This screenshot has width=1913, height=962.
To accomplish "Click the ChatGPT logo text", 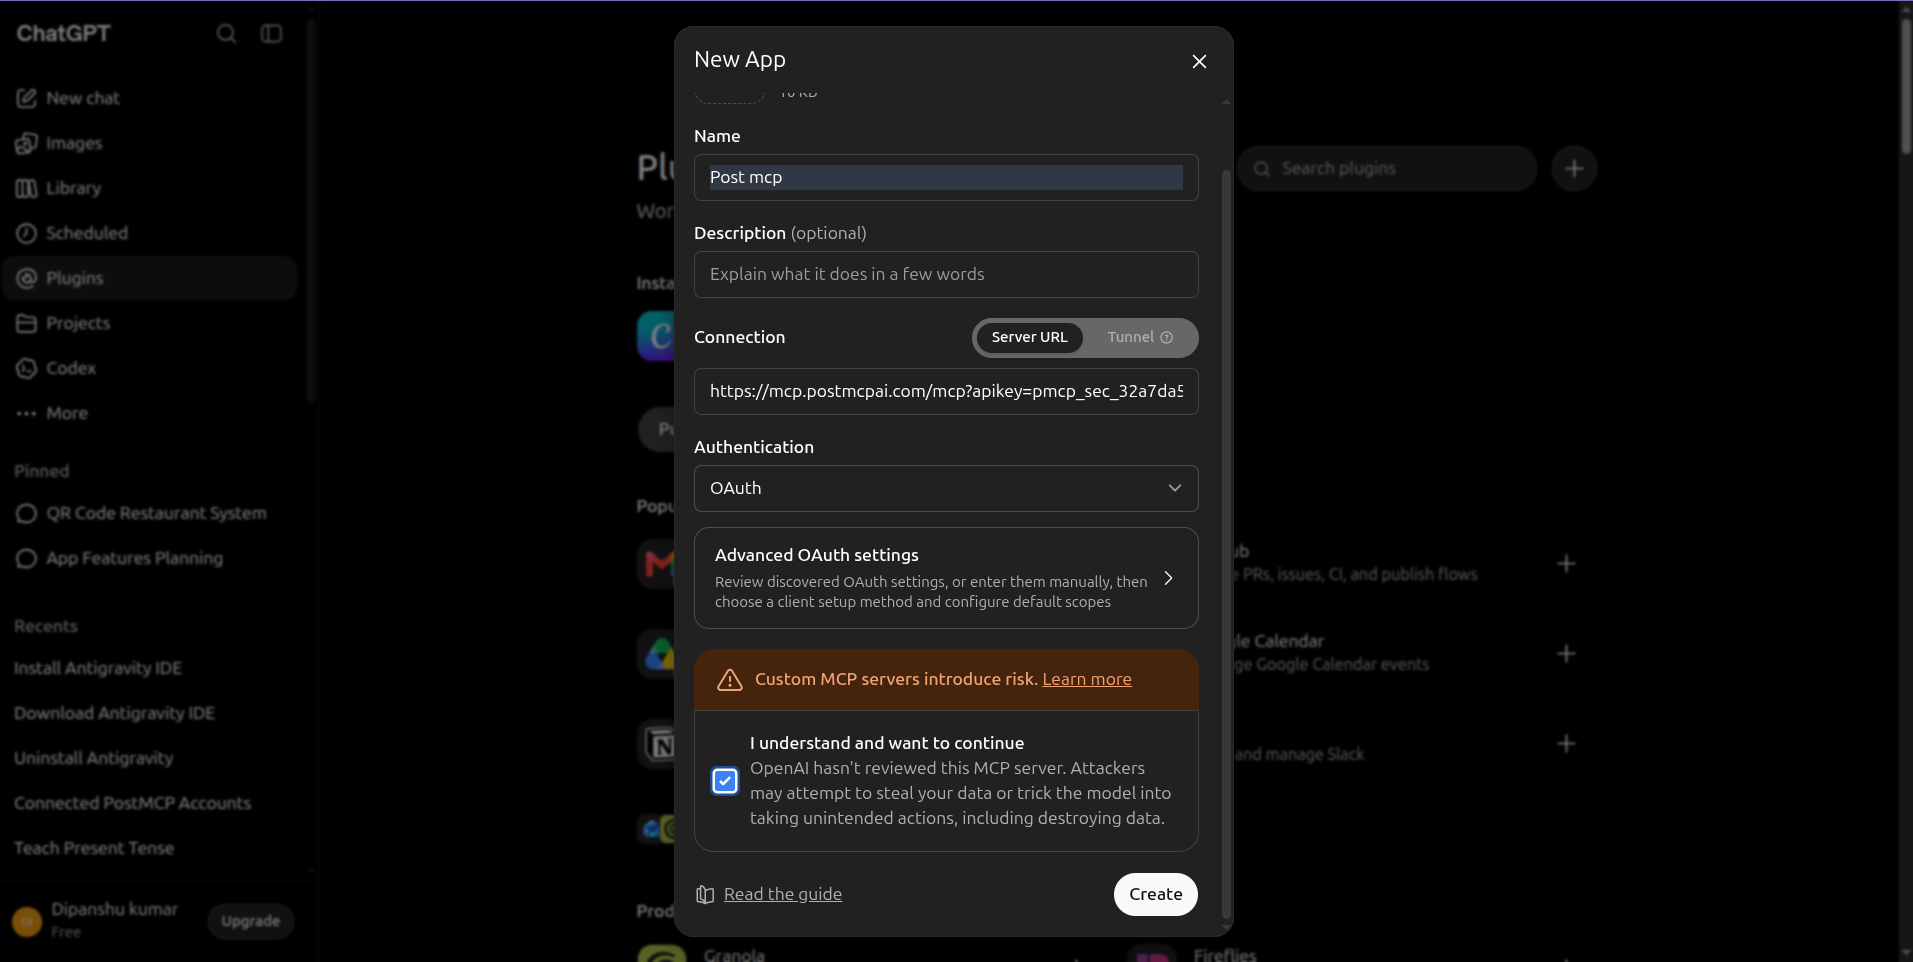I will [x=63, y=33].
